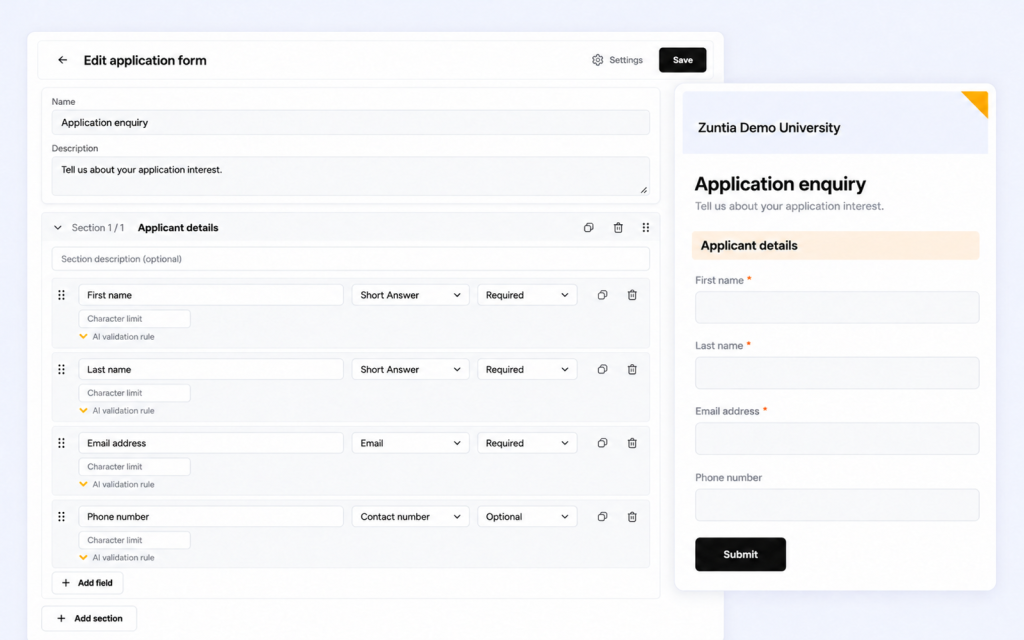Screen dimensions: 1024x640
Task: Click drag handle of Last name field
Action: pyautogui.click(x=61, y=370)
